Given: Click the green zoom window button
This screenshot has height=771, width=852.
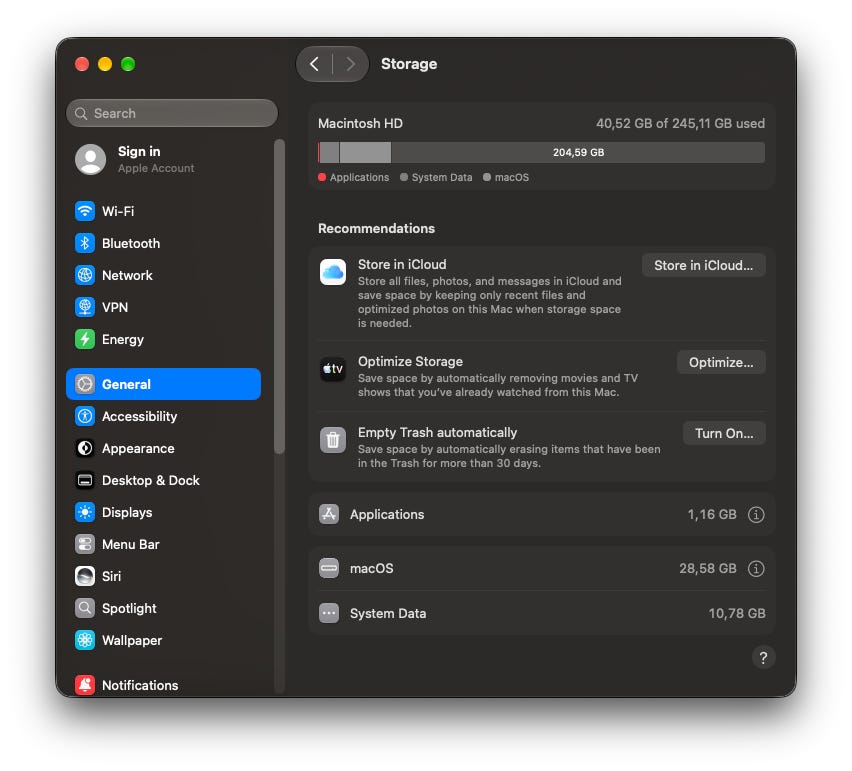Looking at the screenshot, I should pyautogui.click(x=128, y=64).
